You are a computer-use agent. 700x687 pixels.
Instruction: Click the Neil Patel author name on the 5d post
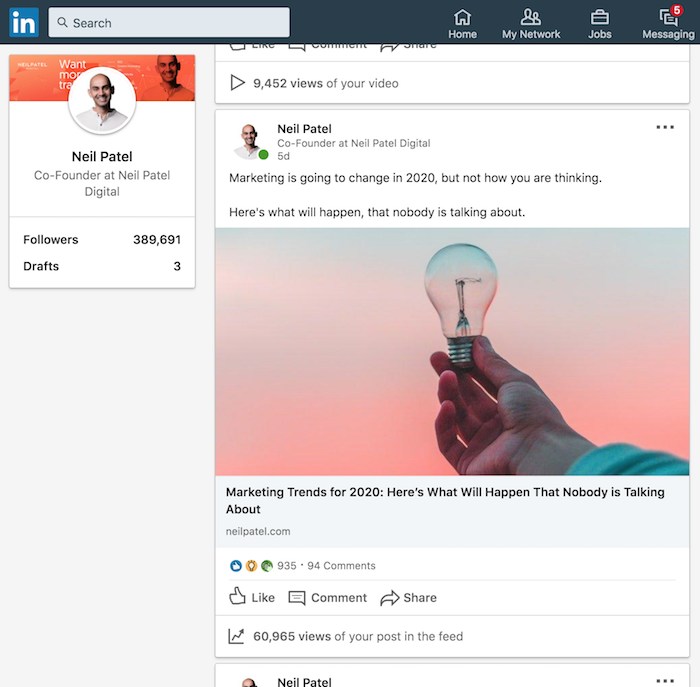[304, 129]
